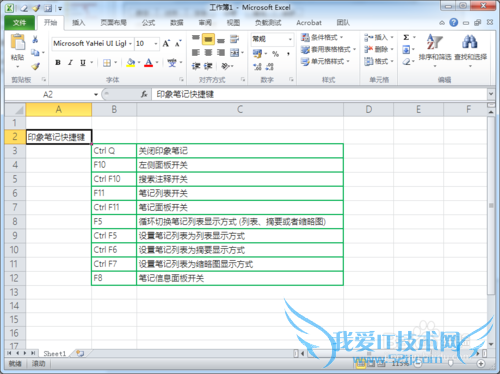Screen dimensions: 500x374
Task: Apply cell borders icon
Action: (107, 63)
